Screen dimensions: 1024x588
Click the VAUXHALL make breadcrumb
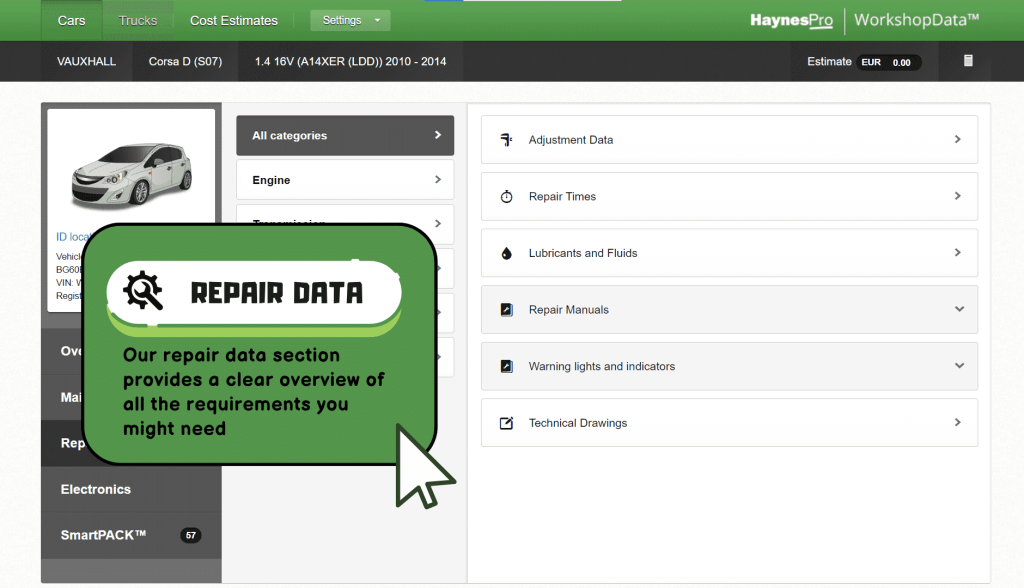[x=86, y=62]
